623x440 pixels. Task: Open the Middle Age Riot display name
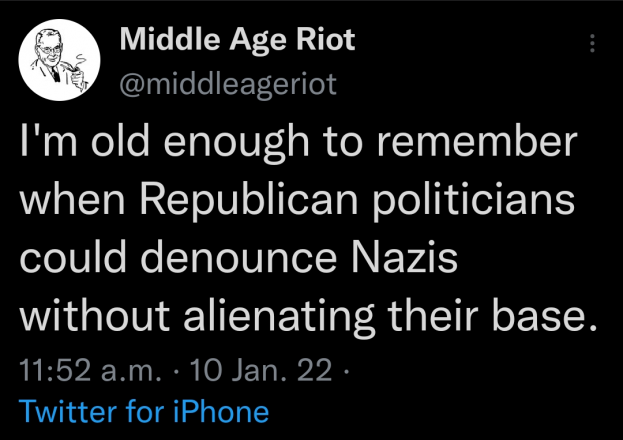[x=236, y=40]
